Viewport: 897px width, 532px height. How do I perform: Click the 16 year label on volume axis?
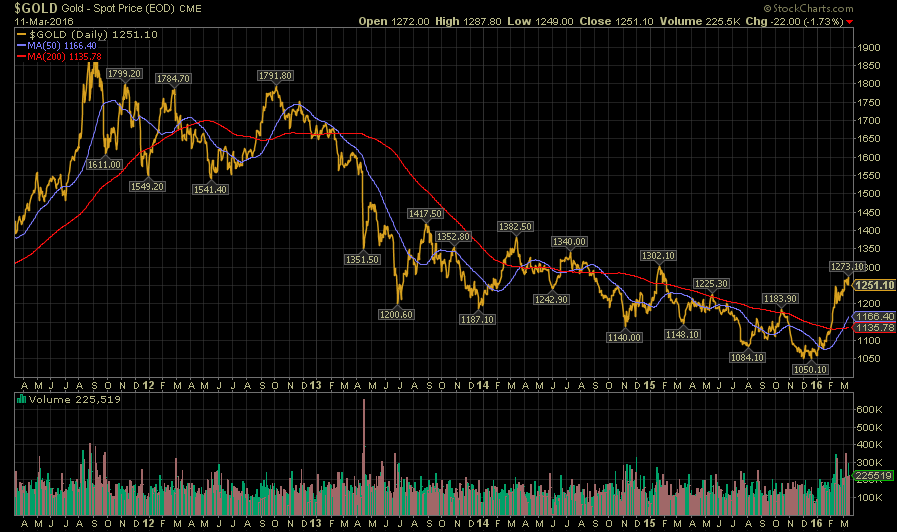tap(816, 523)
